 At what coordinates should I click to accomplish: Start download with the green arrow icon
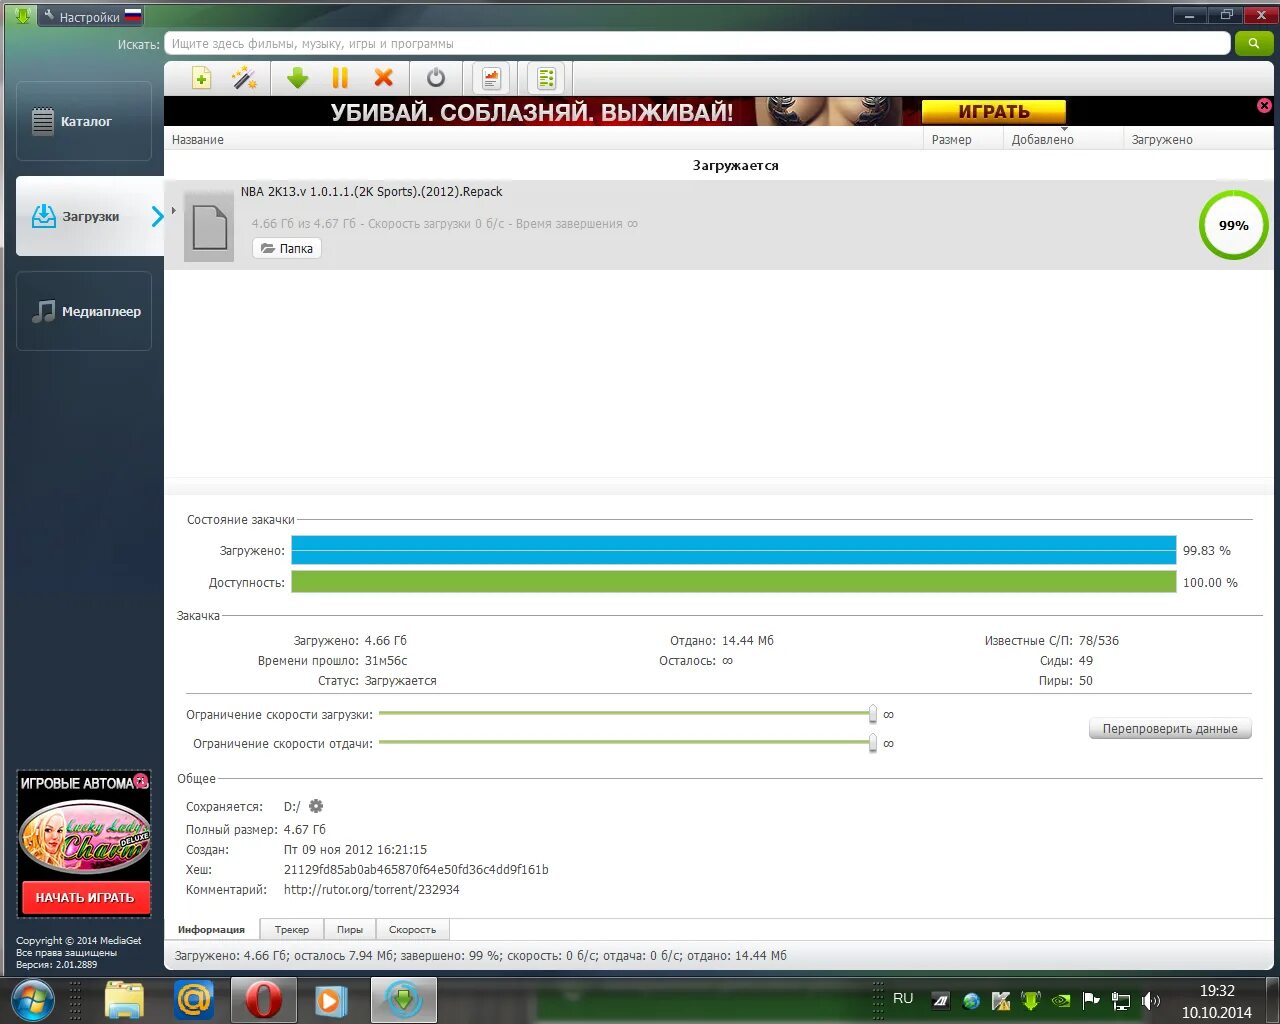pos(297,78)
